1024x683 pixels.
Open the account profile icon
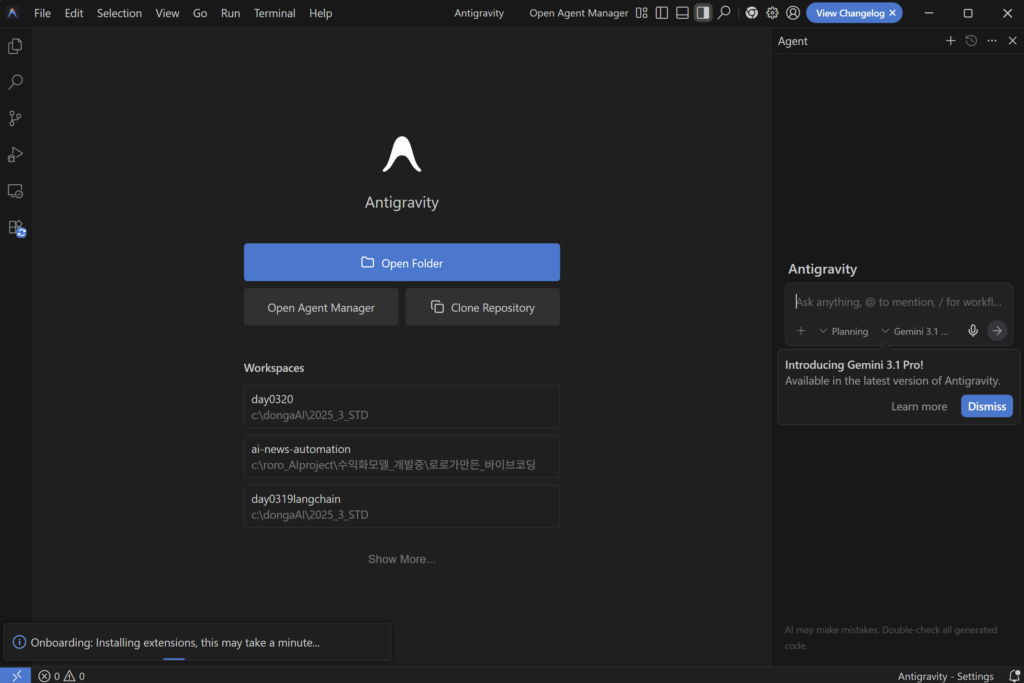[x=793, y=12]
